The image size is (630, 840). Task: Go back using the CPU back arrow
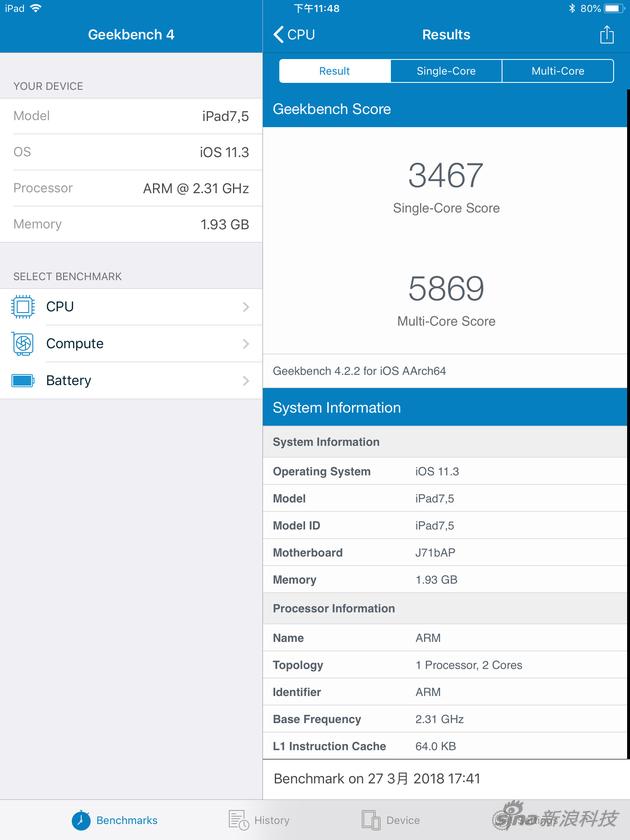tap(294, 35)
